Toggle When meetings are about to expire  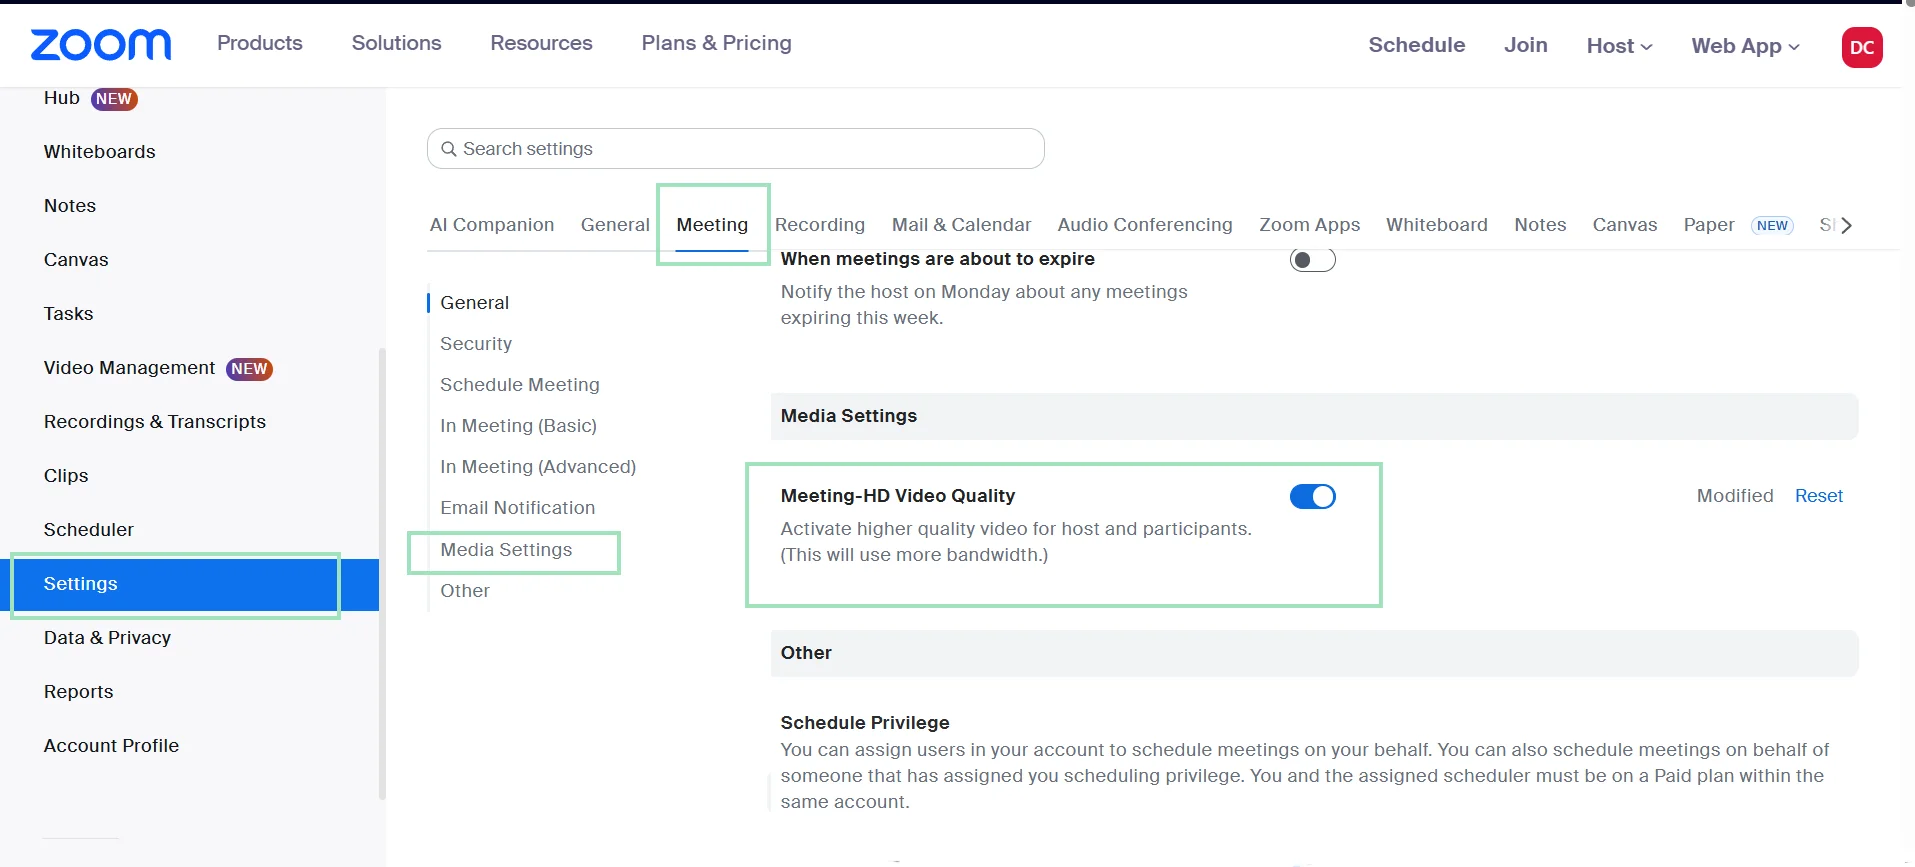(1312, 260)
